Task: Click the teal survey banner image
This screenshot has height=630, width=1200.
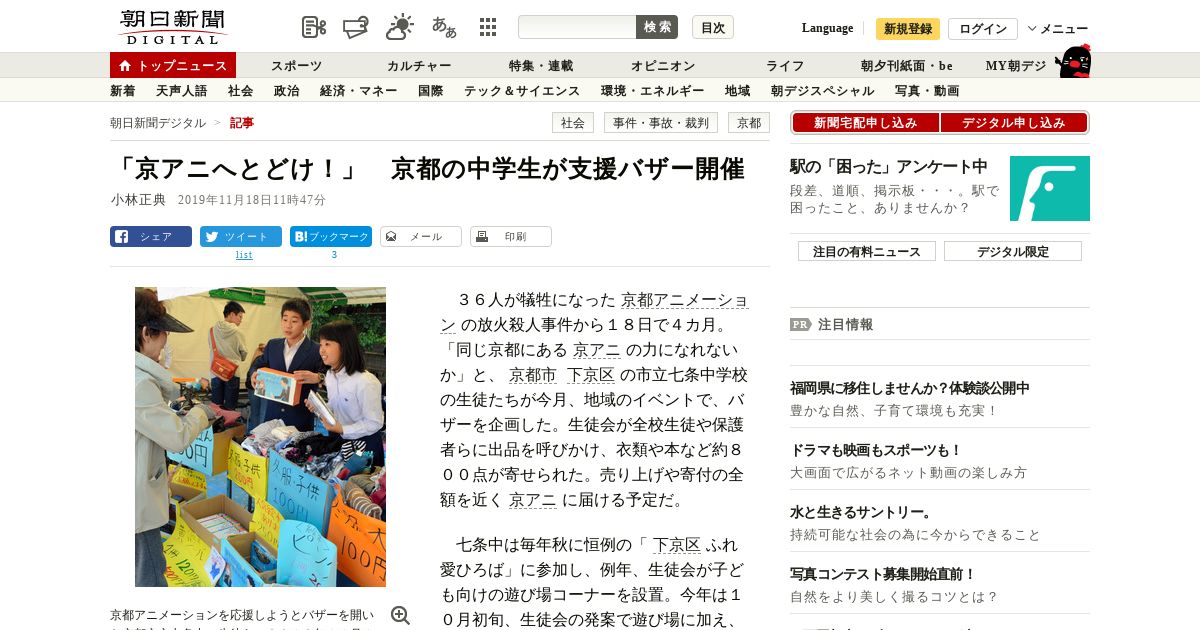Action: click(x=1050, y=188)
